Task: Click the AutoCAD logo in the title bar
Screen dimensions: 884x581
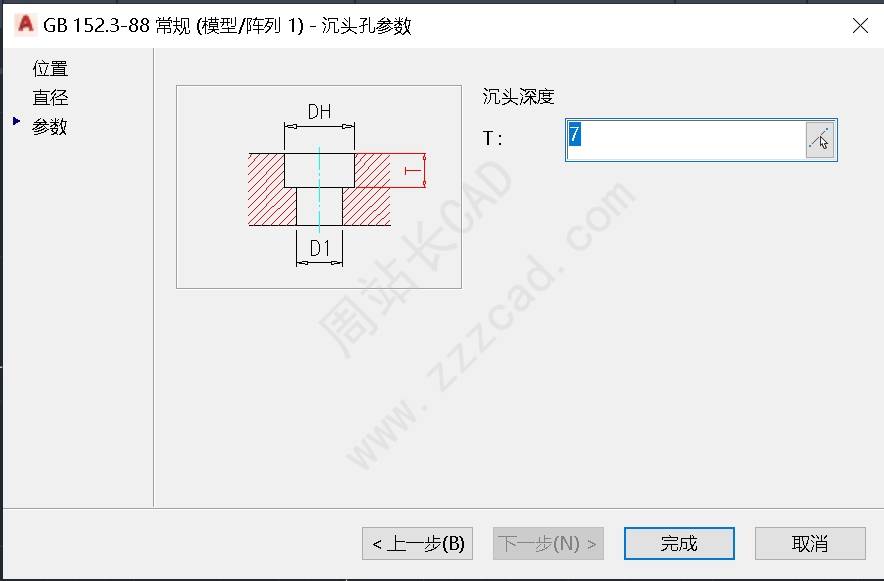Action: pyautogui.click(x=25, y=25)
